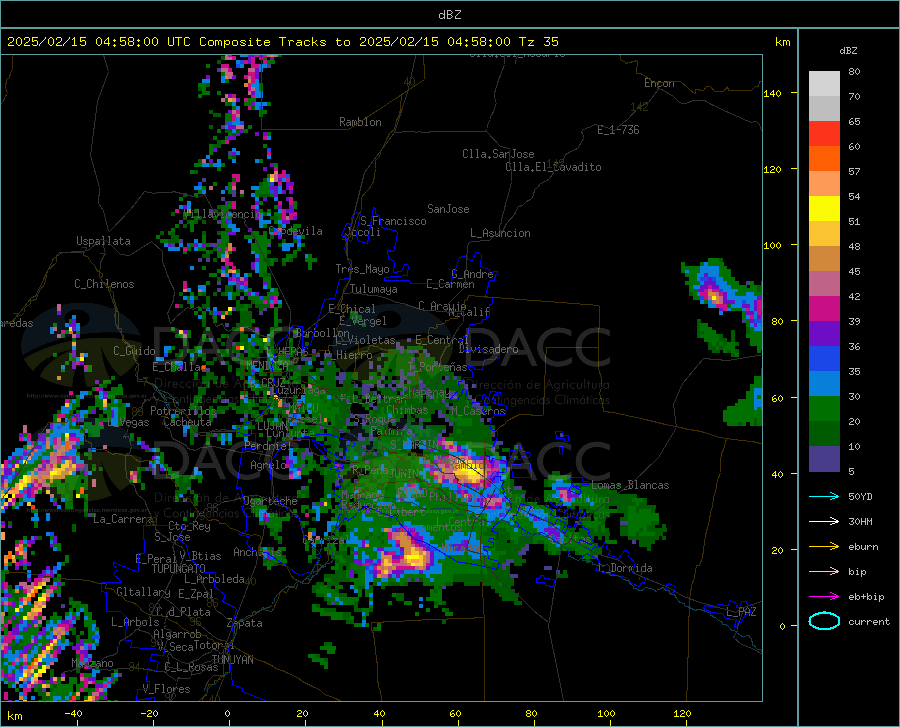This screenshot has width=900, height=727.
Task: Click the Villavicencio map label
Action: pyautogui.click(x=223, y=214)
